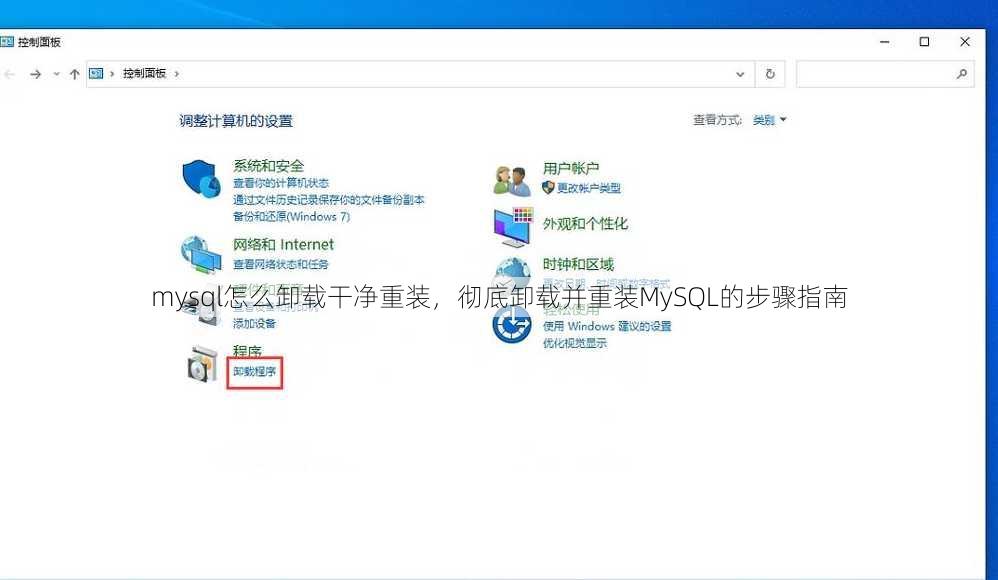Click the 外观和个性化 monitor icon
Viewport: 998px width, 580px height.
point(513,227)
